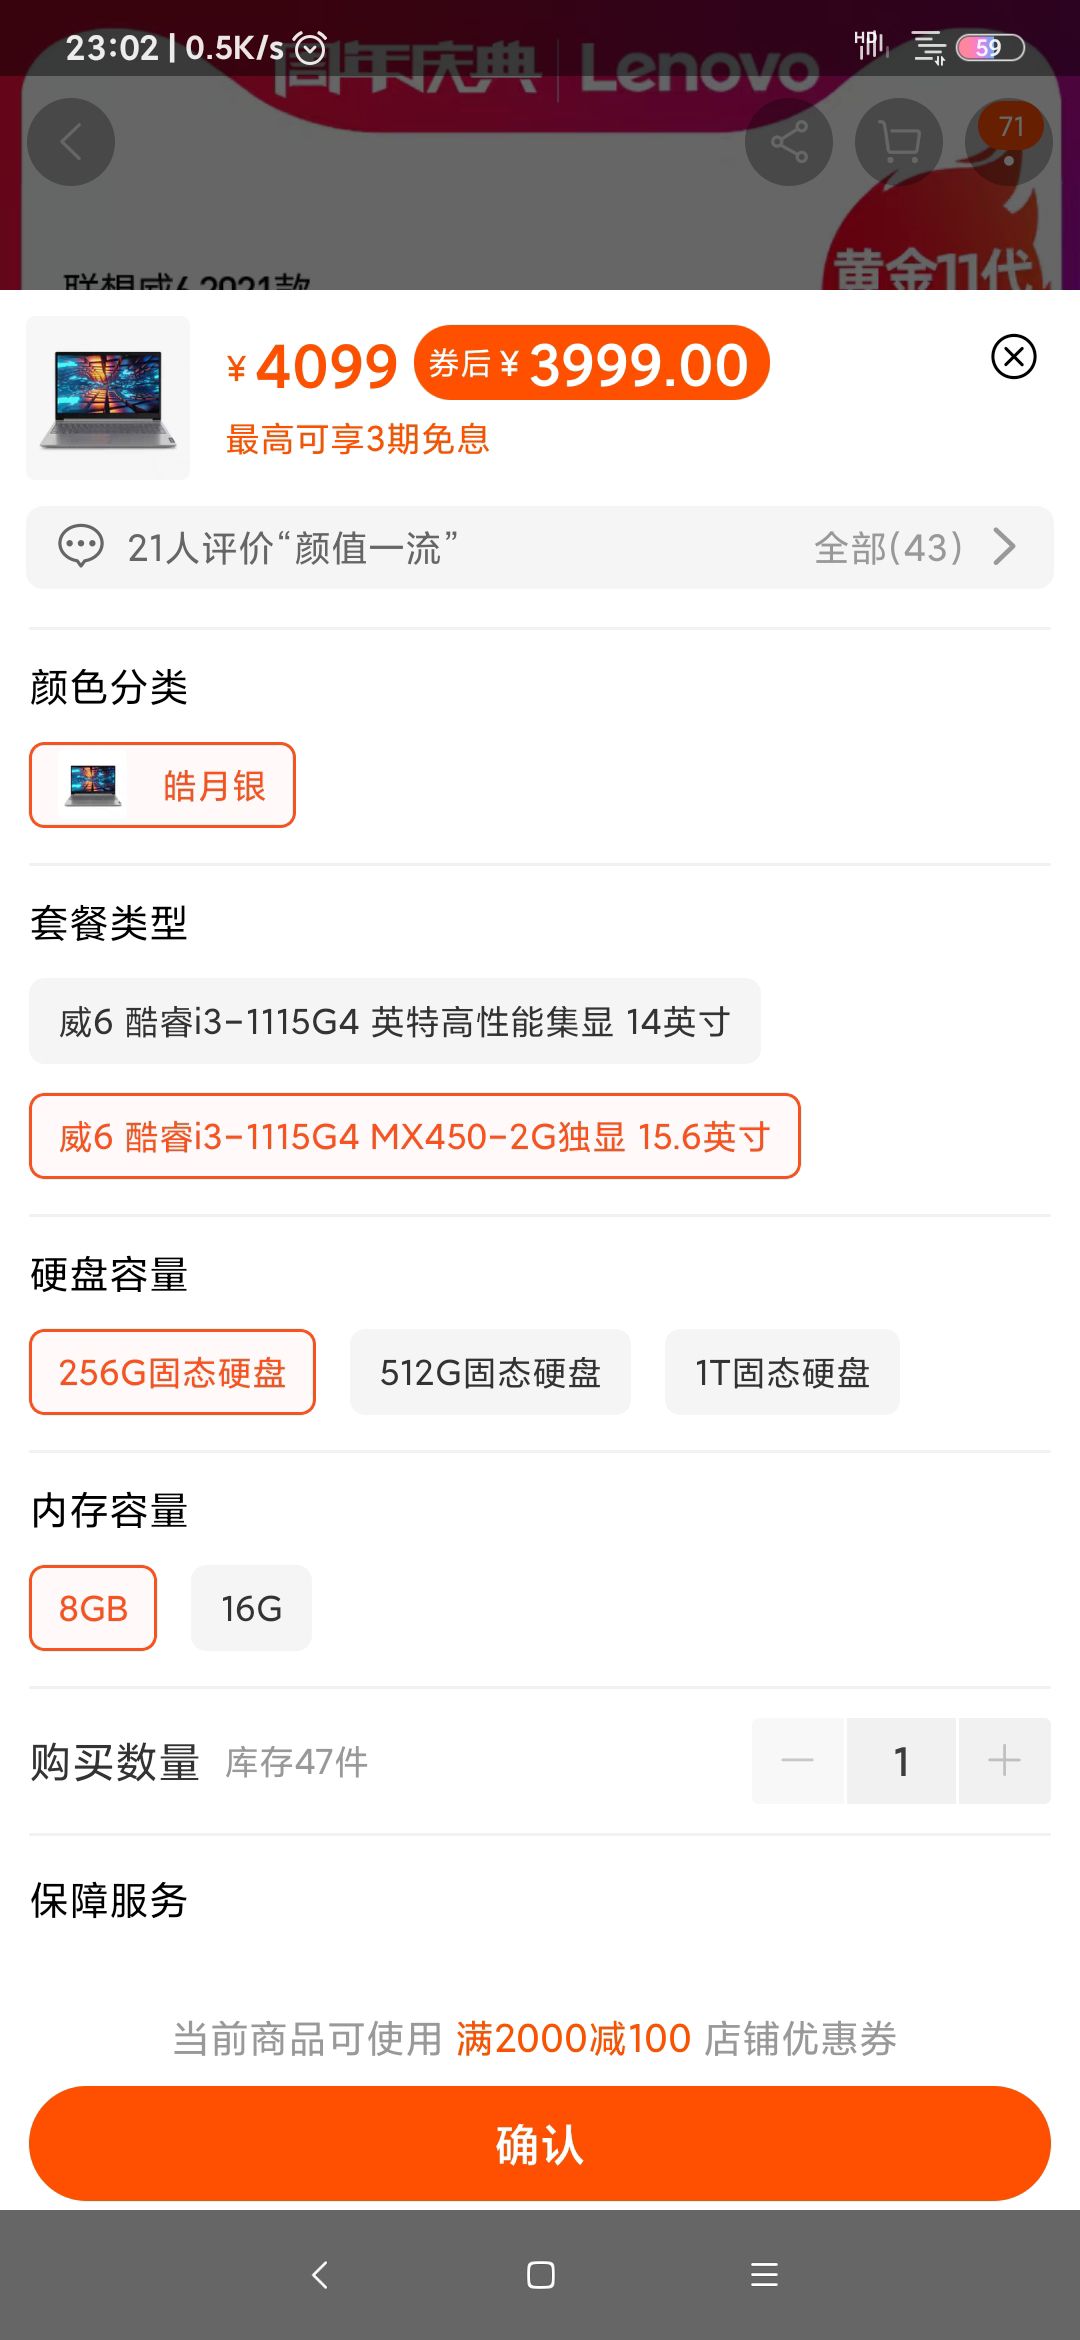Open the shopping cart icon
Image resolution: width=1080 pixels, height=2340 pixels.
point(899,142)
